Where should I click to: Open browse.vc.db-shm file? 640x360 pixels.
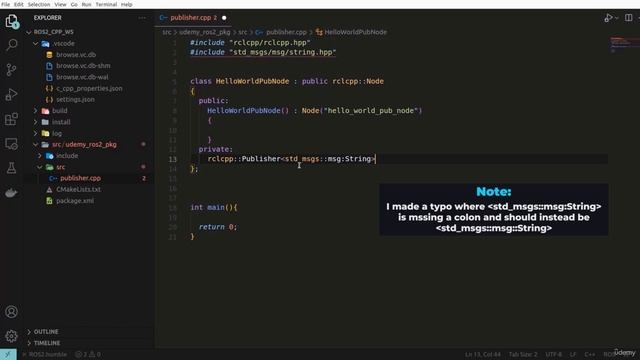[83, 66]
